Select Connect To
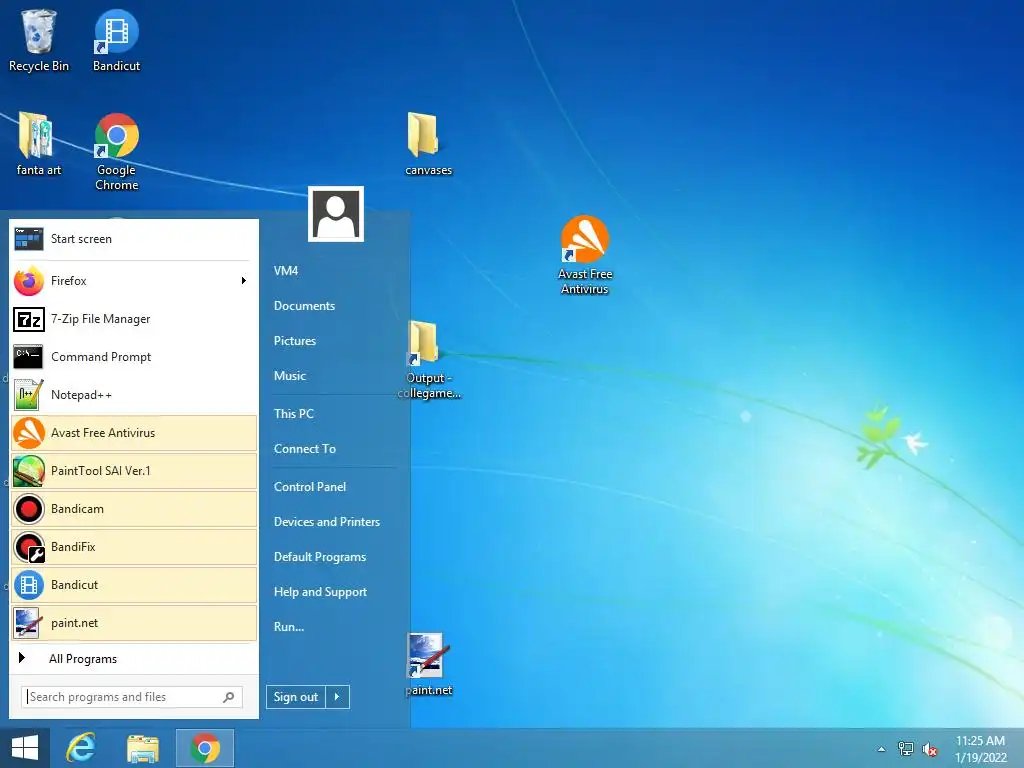1024x768 pixels. click(x=305, y=449)
